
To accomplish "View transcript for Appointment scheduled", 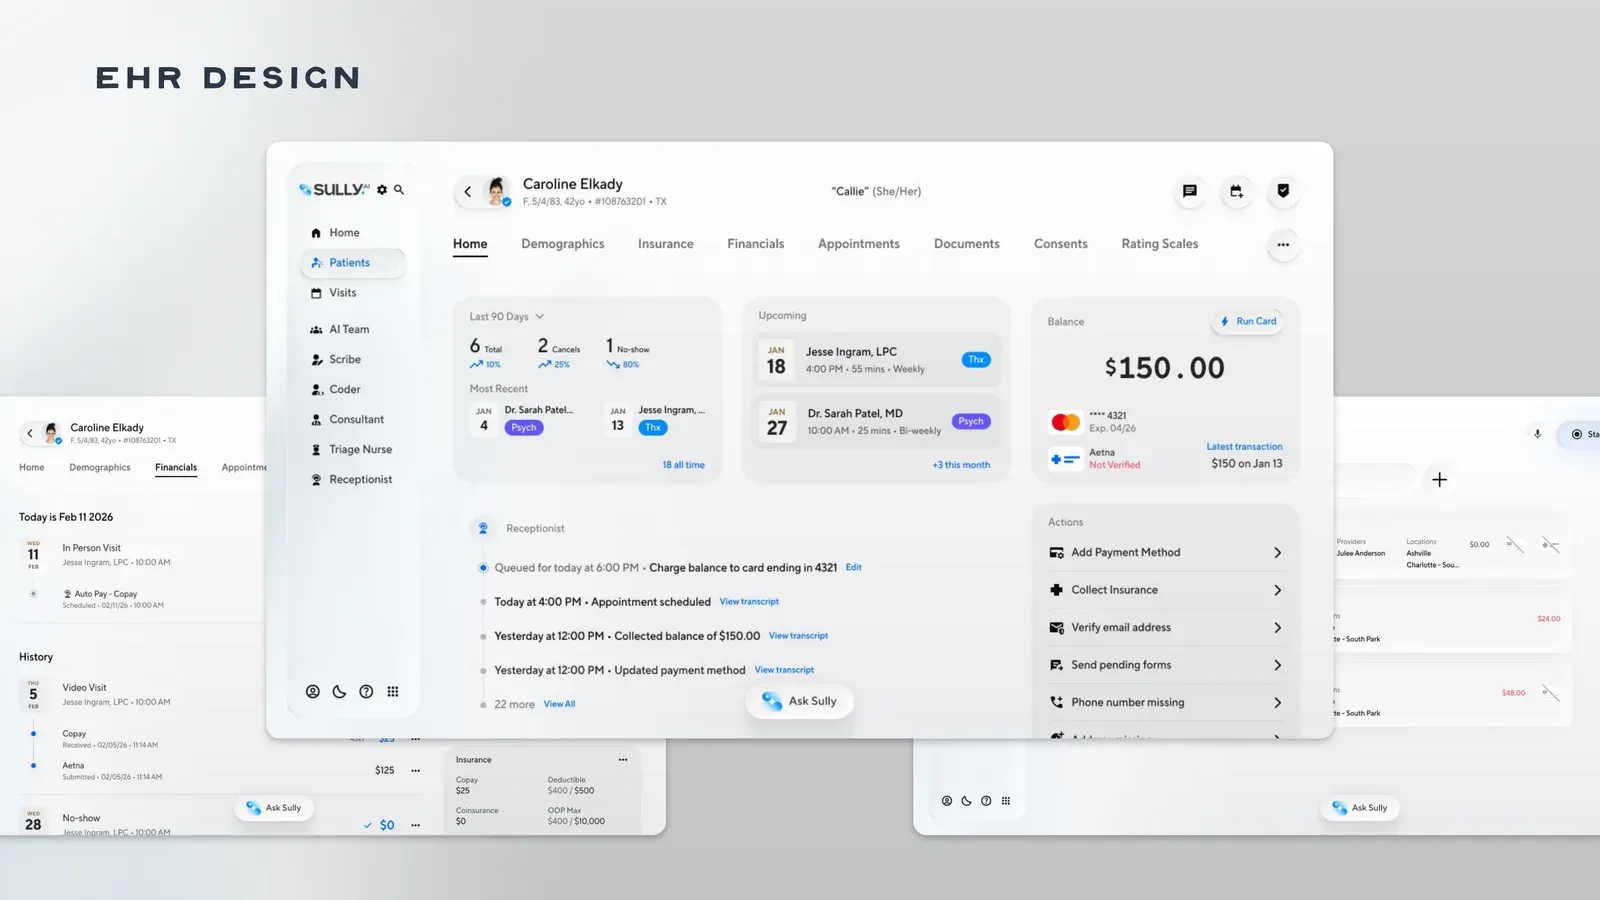I will point(749,602).
